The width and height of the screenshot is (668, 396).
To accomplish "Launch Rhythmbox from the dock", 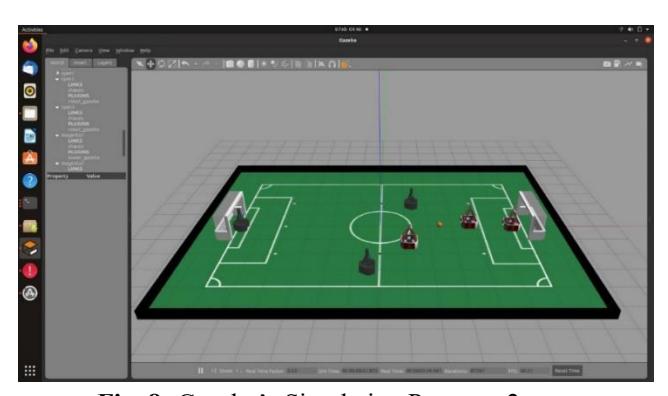I will point(30,91).
